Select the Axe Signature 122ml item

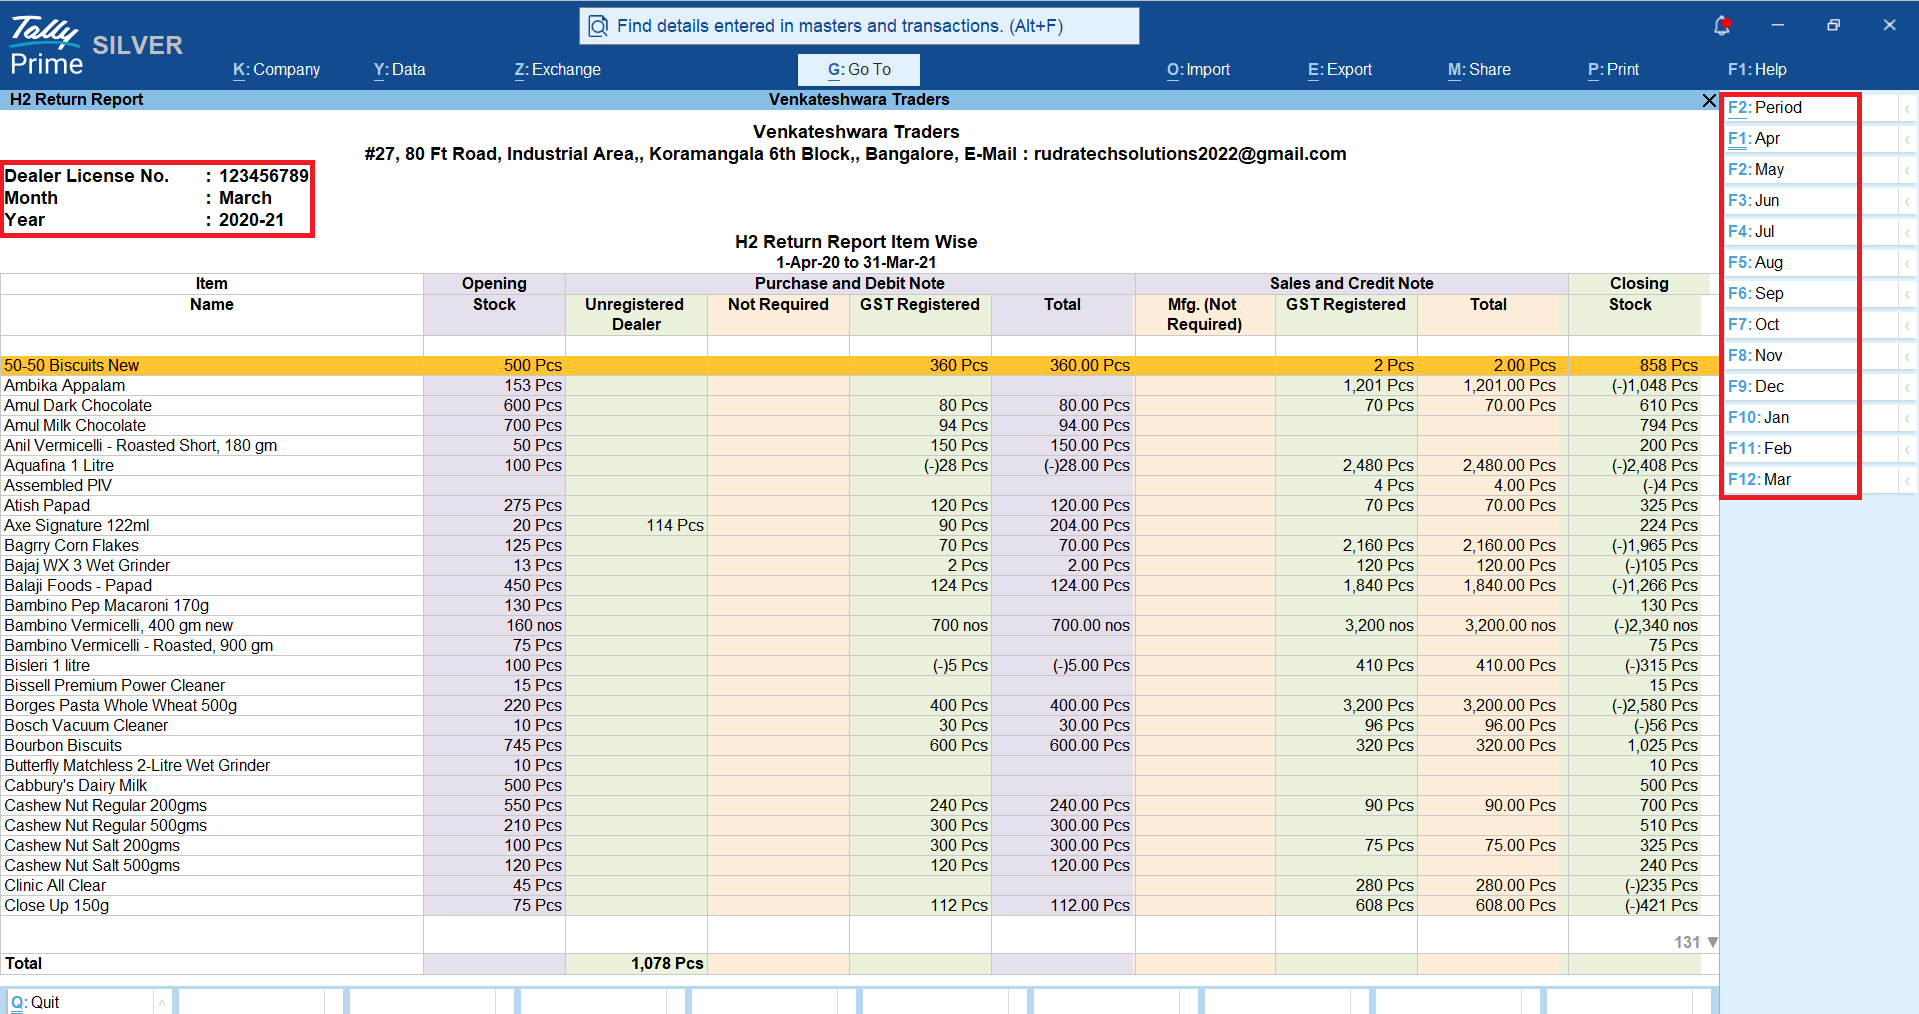(x=77, y=526)
